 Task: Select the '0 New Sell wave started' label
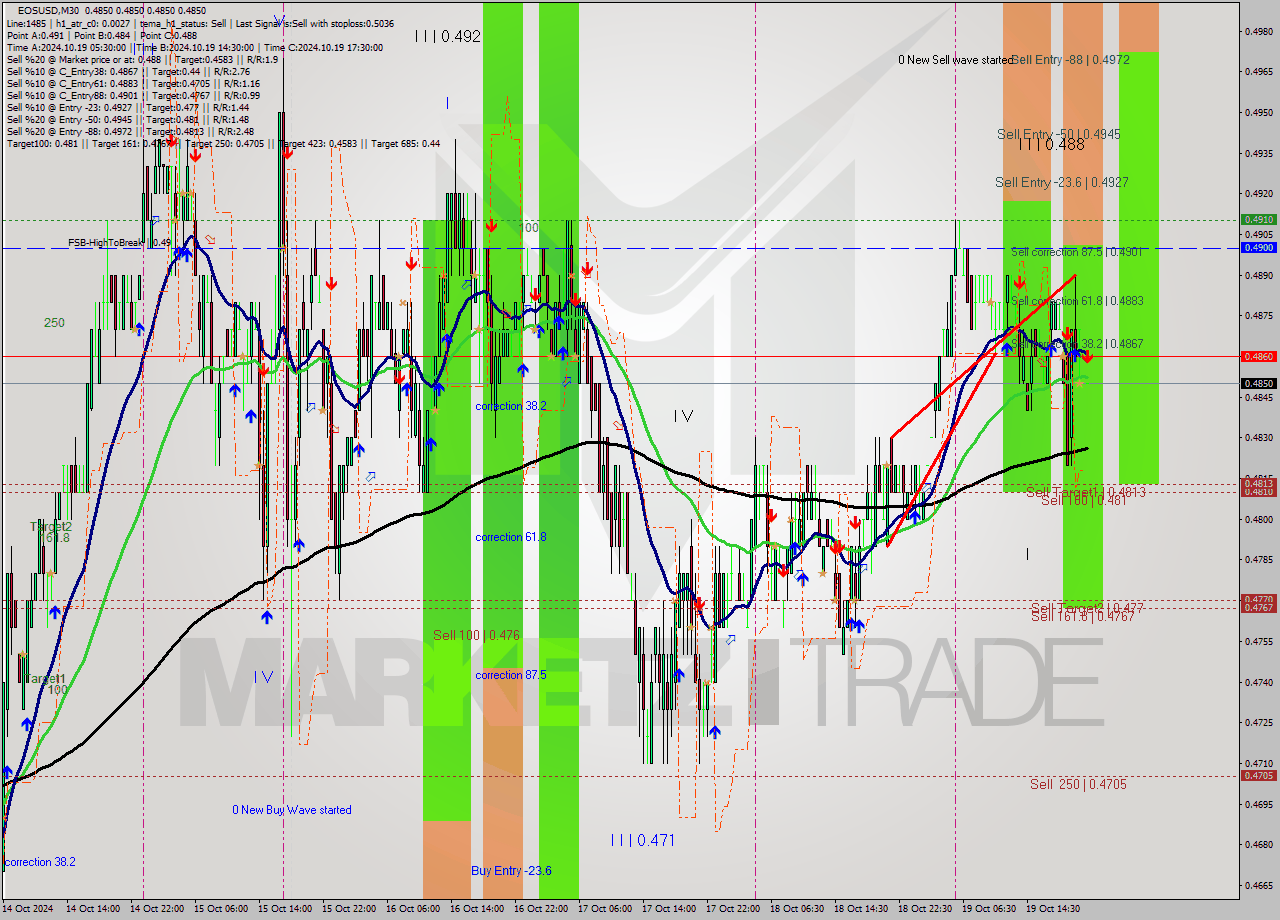pos(955,60)
